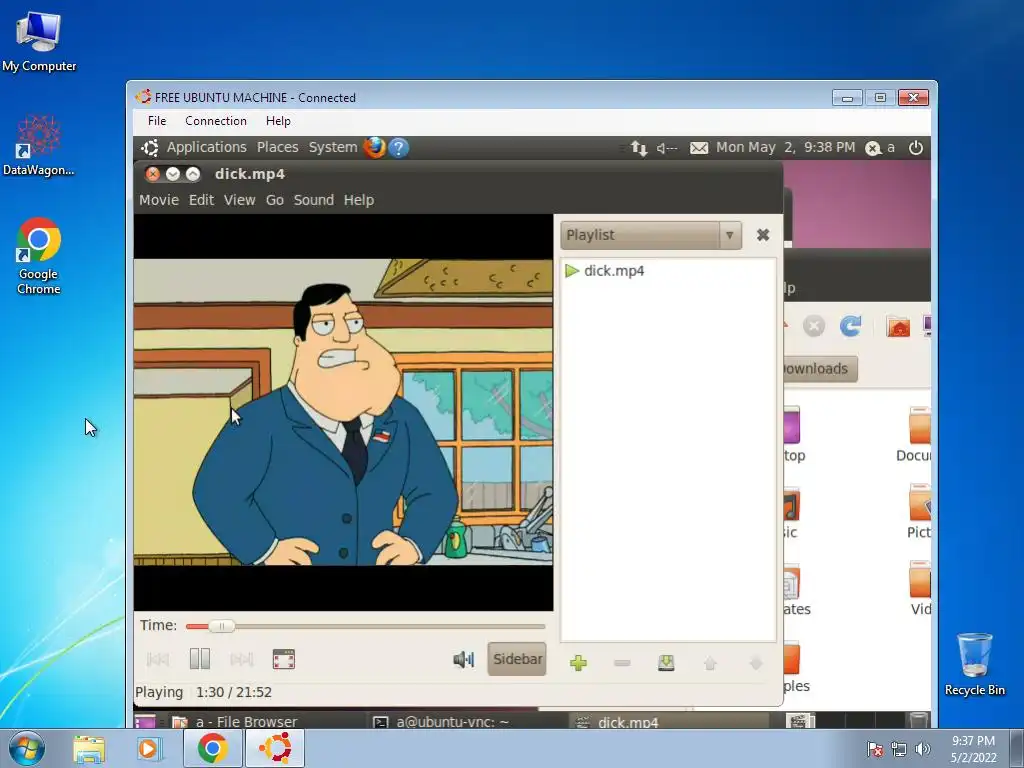The height and width of the screenshot is (768, 1024).
Task: Open Ubuntu help icon in panel
Action: point(398,148)
